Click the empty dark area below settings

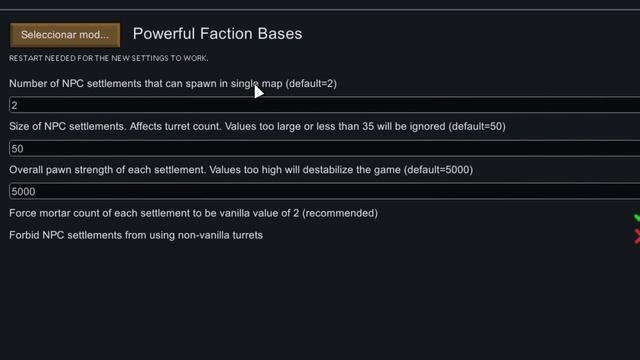click(320, 302)
